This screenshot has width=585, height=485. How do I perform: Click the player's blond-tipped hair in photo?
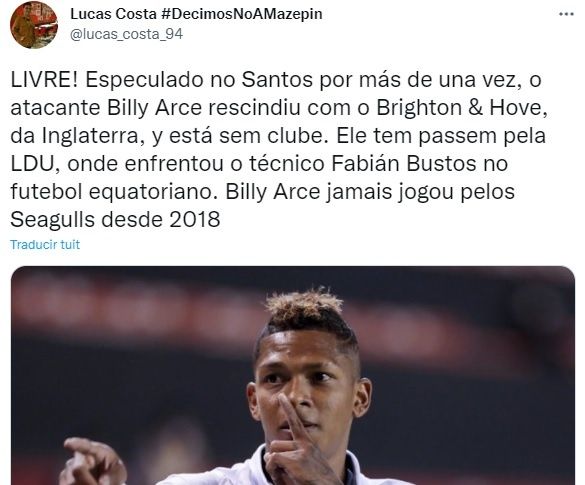tap(305, 306)
